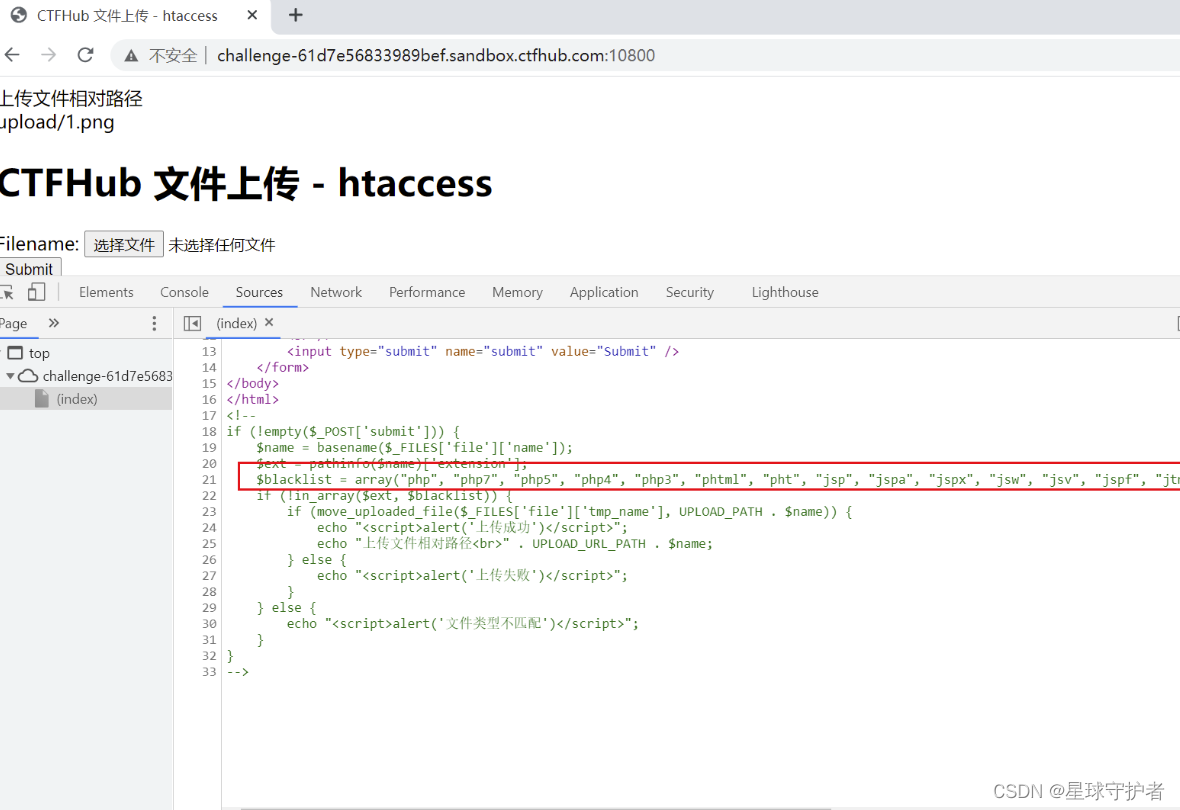The image size is (1180, 810).
Task: Click the not-secure warning triangle icon
Action: pyautogui.click(x=131, y=56)
